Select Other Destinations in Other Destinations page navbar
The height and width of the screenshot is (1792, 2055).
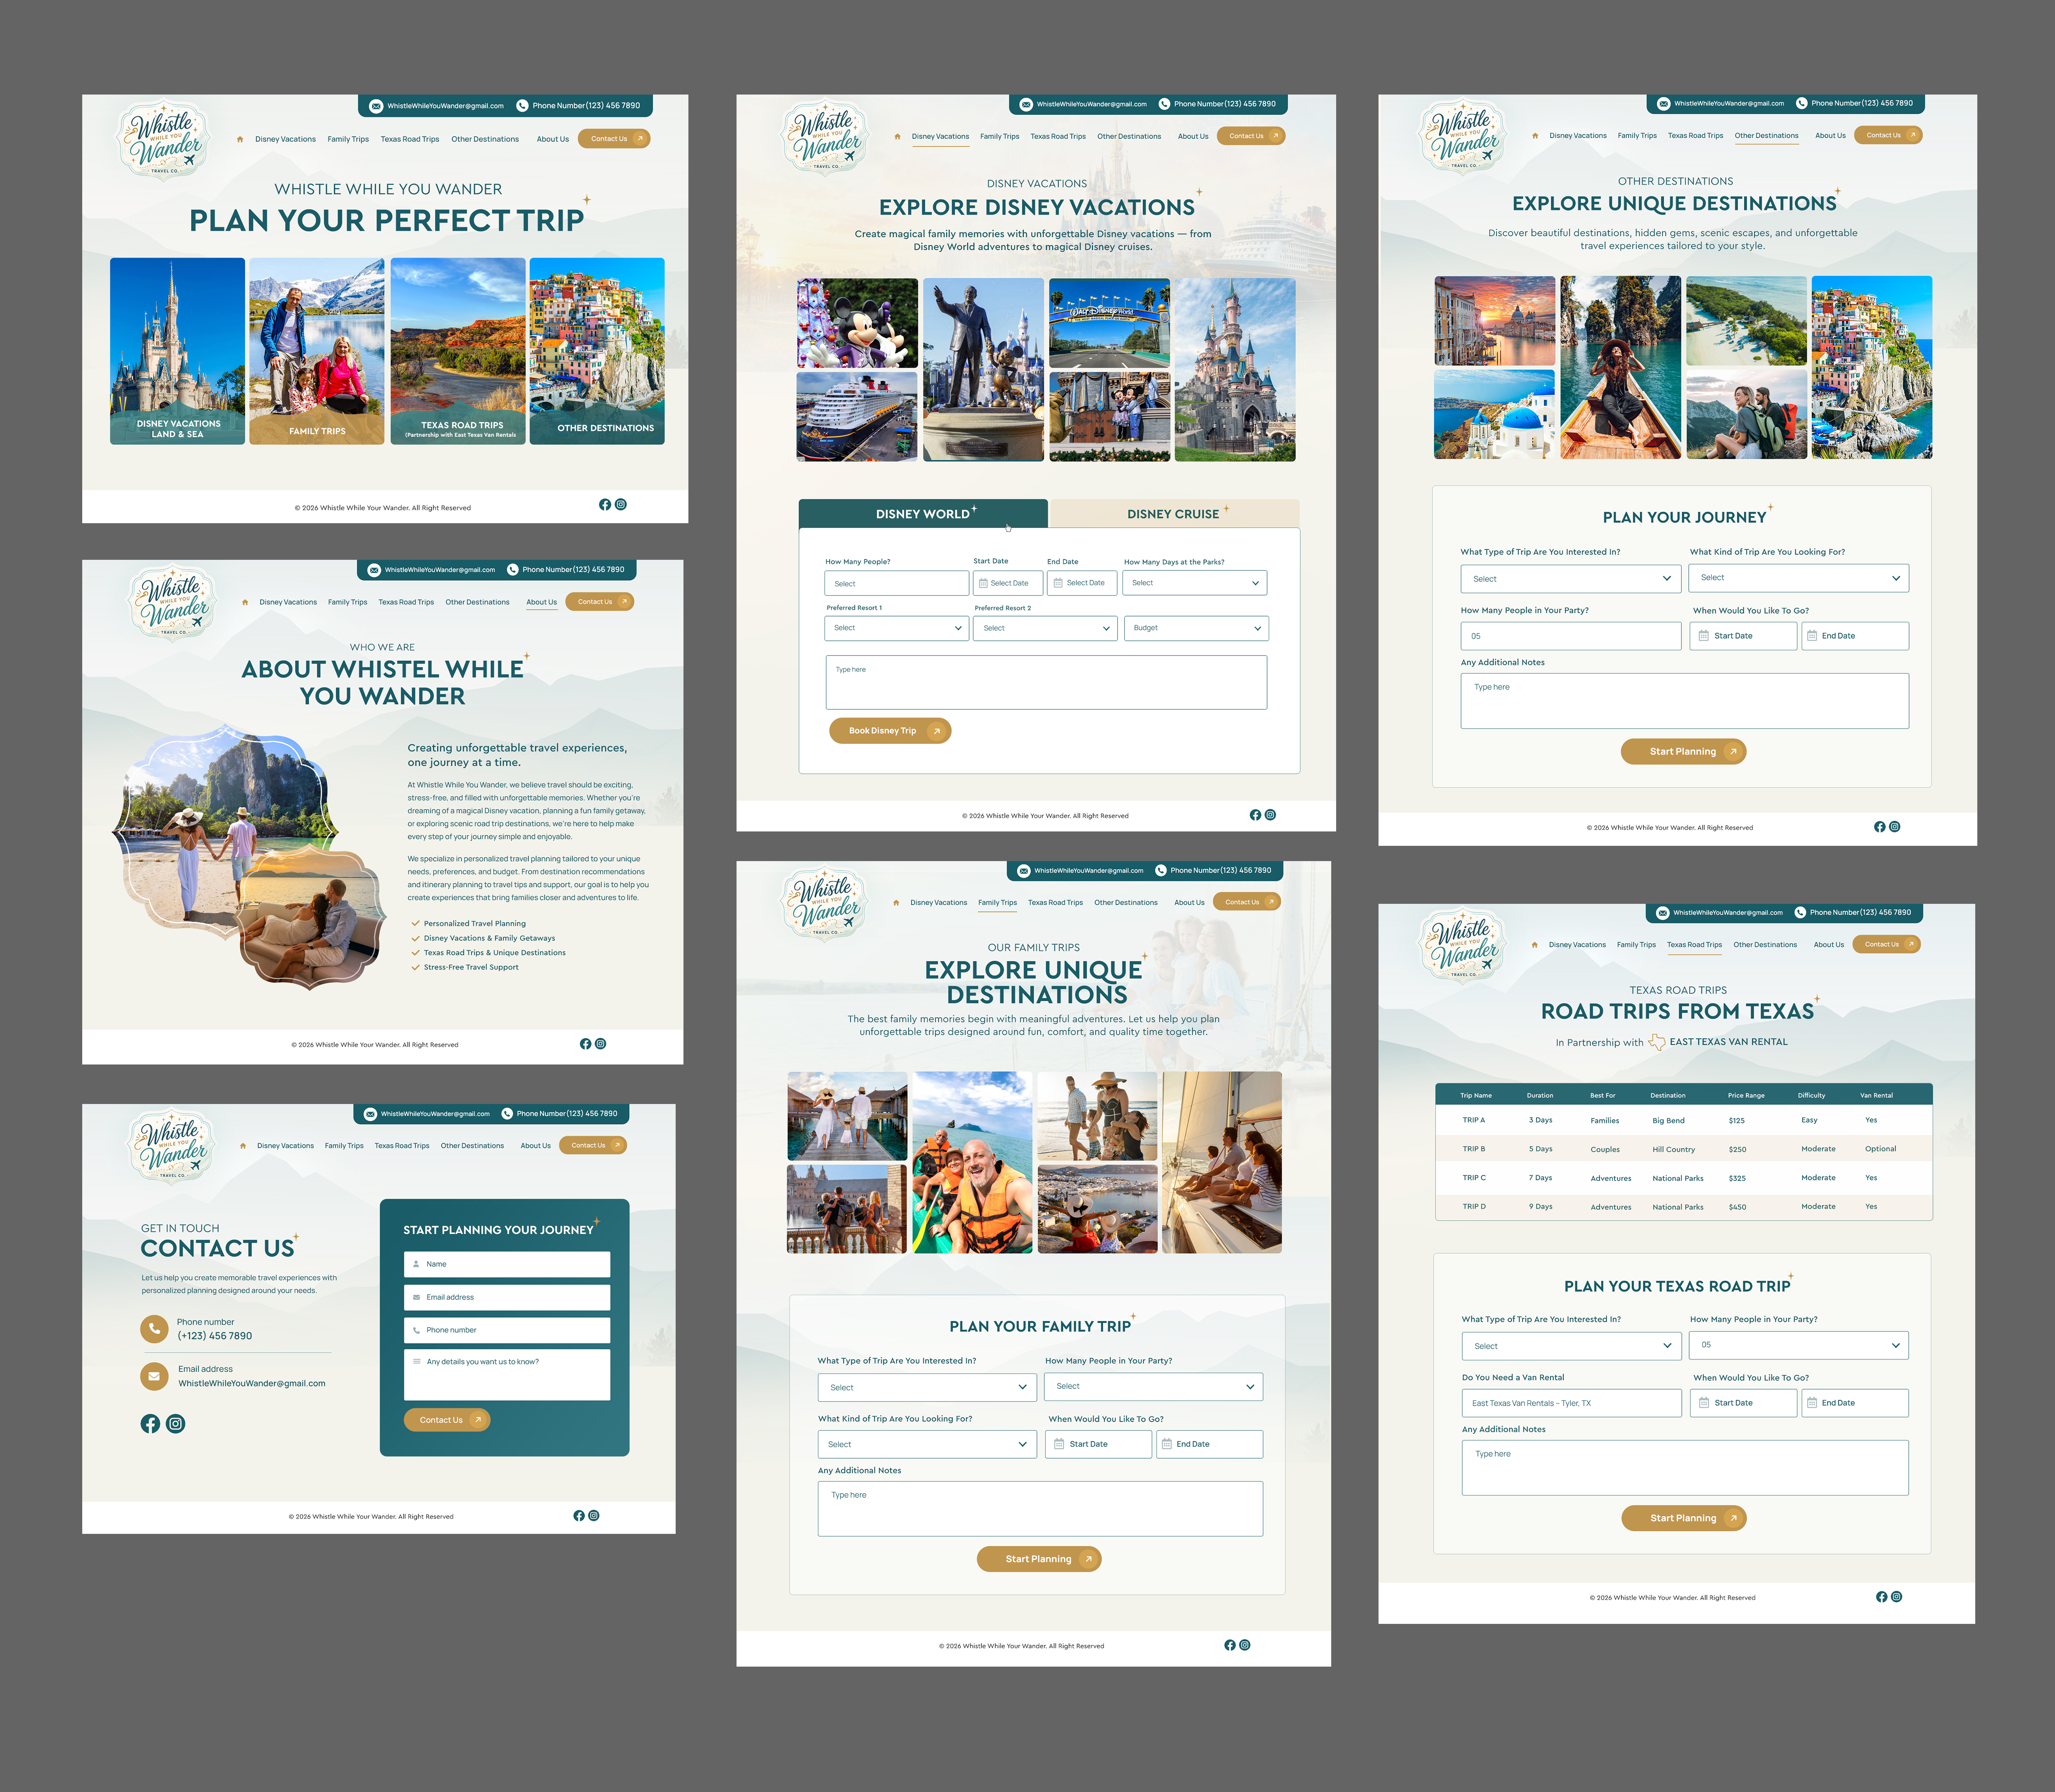tap(1767, 135)
